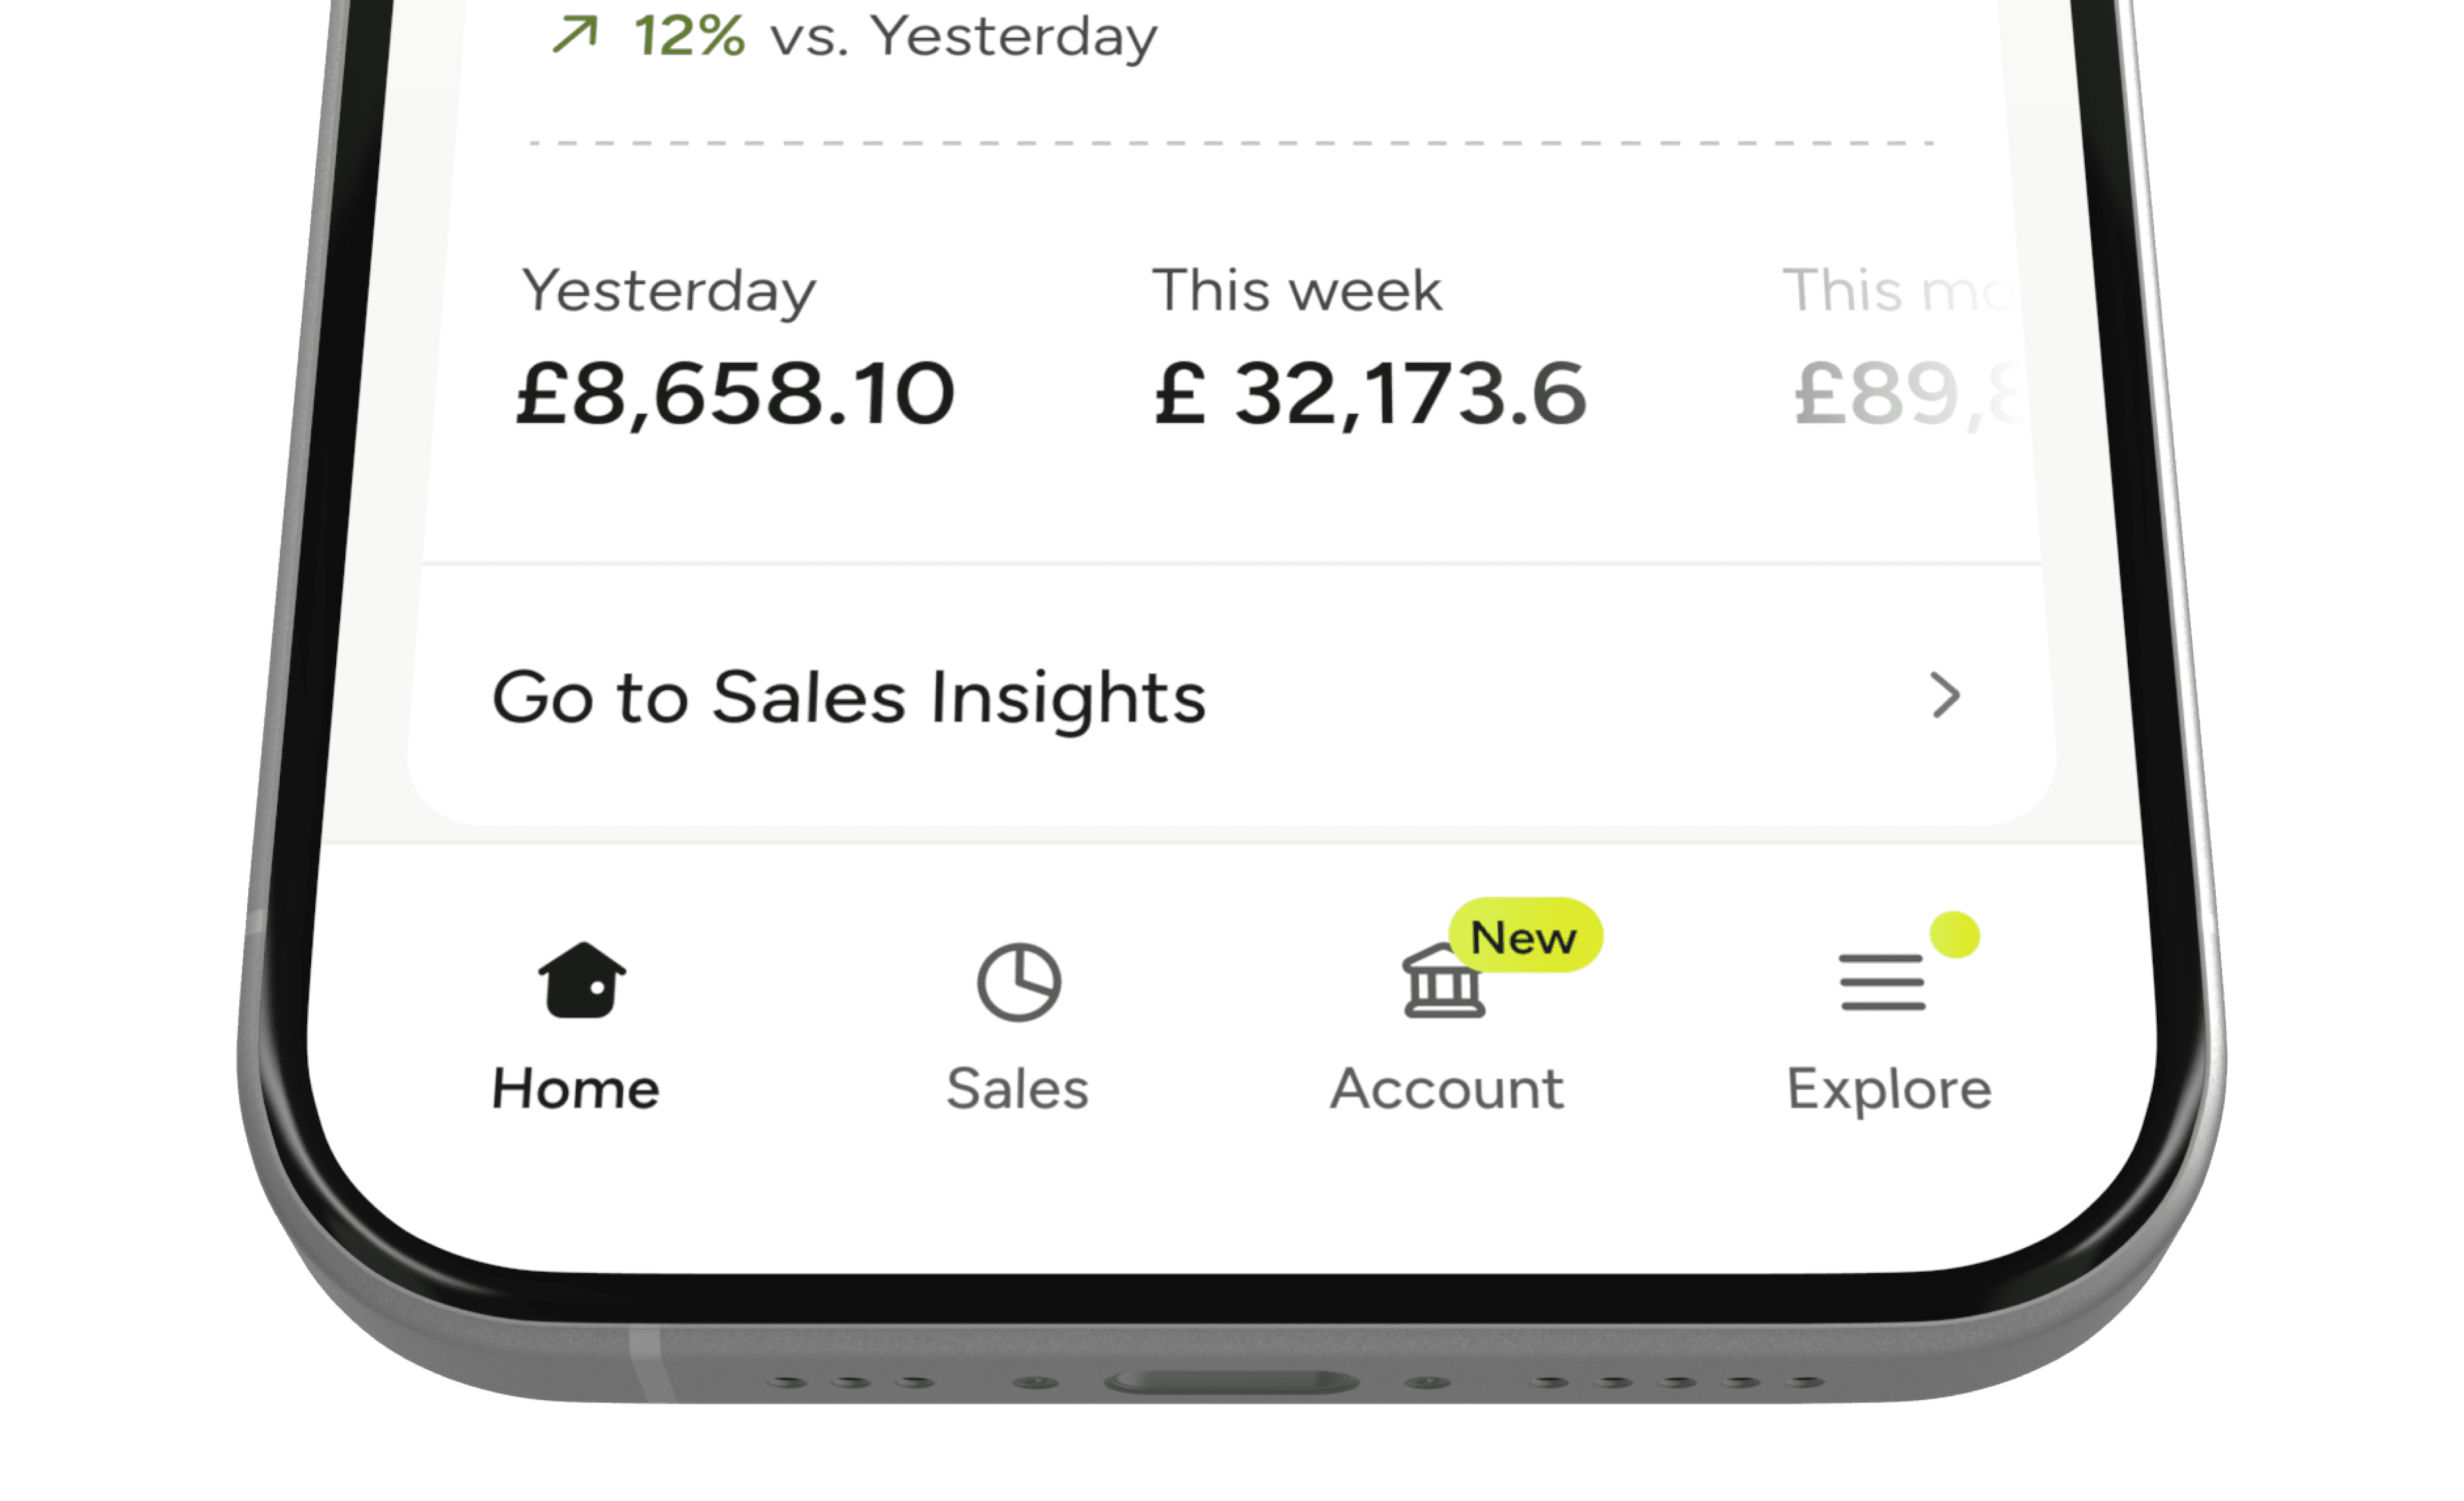
Task: Select the Home tab label
Action: (576, 1088)
